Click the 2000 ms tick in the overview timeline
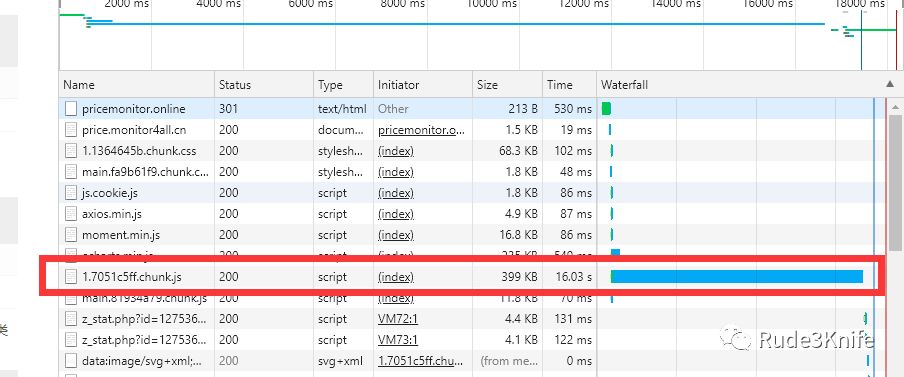The width and height of the screenshot is (904, 377). point(126,5)
